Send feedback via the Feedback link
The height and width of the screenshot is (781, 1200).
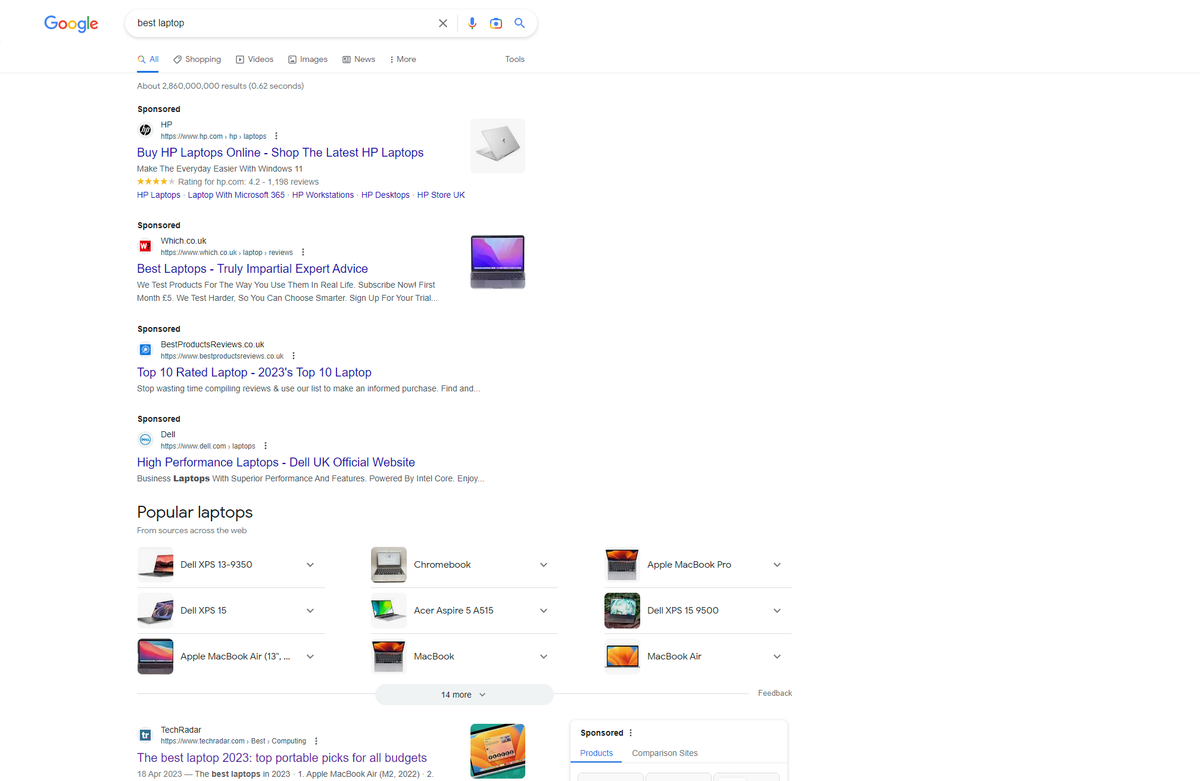pos(774,692)
